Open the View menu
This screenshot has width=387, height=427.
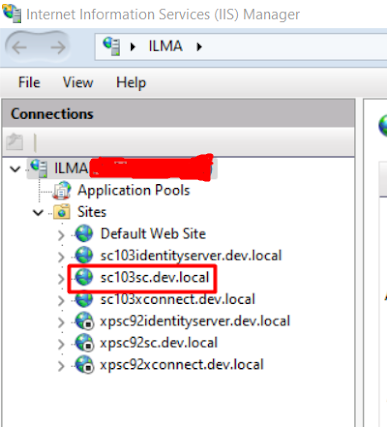pyautogui.click(x=78, y=82)
